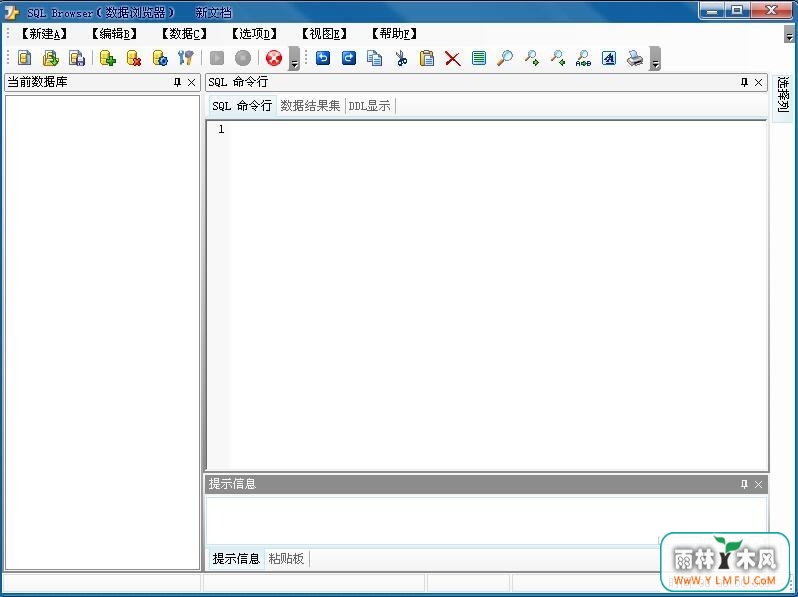Click the new document toolbar icon
Image resolution: width=798 pixels, height=597 pixels.
tap(24, 58)
